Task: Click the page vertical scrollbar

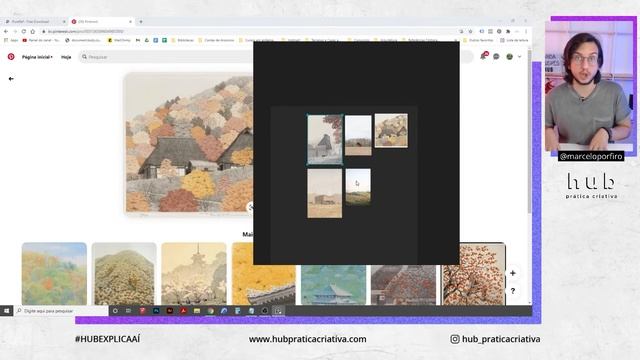Action: click(x=530, y=131)
